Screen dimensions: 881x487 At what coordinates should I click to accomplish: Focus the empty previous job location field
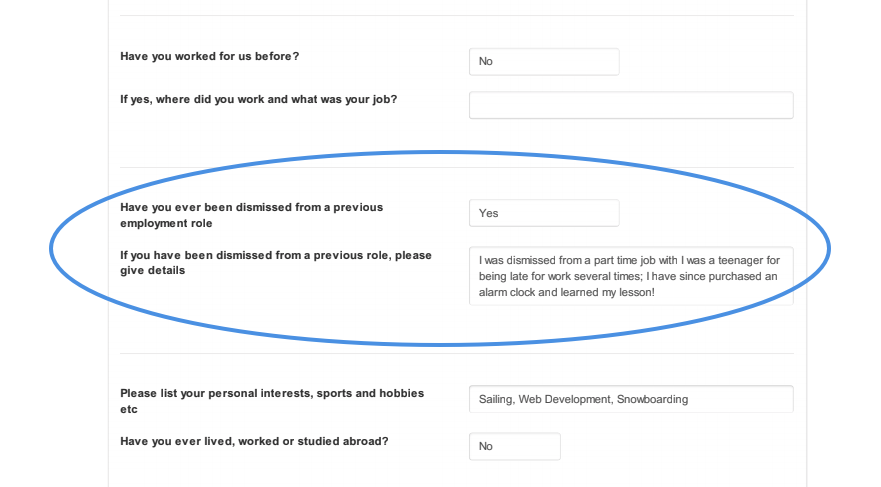[x=631, y=105]
